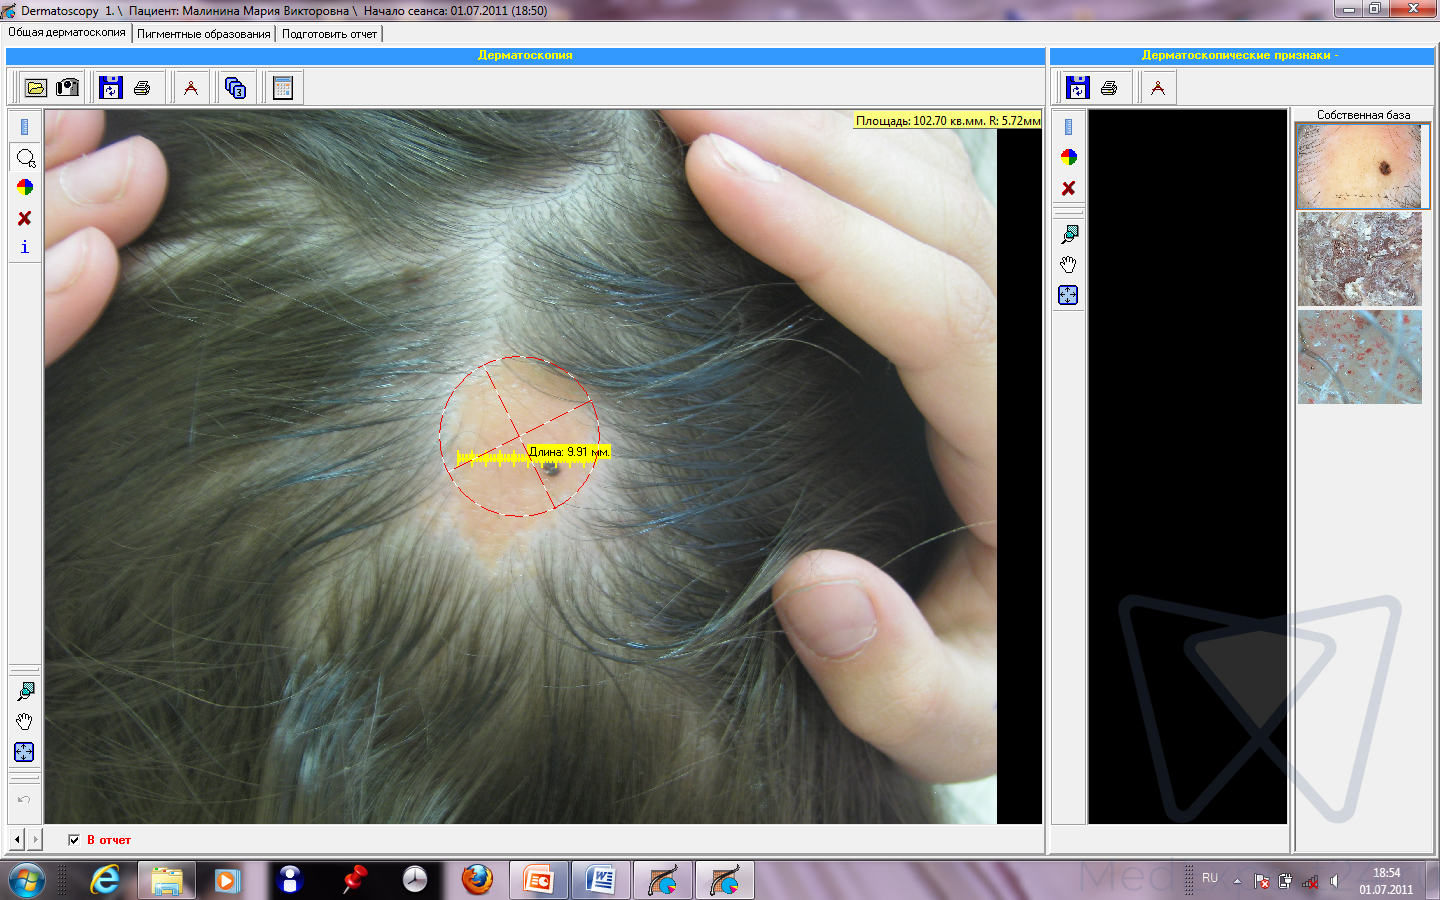Click the compass measure icon in the right toolbar

[1158, 88]
